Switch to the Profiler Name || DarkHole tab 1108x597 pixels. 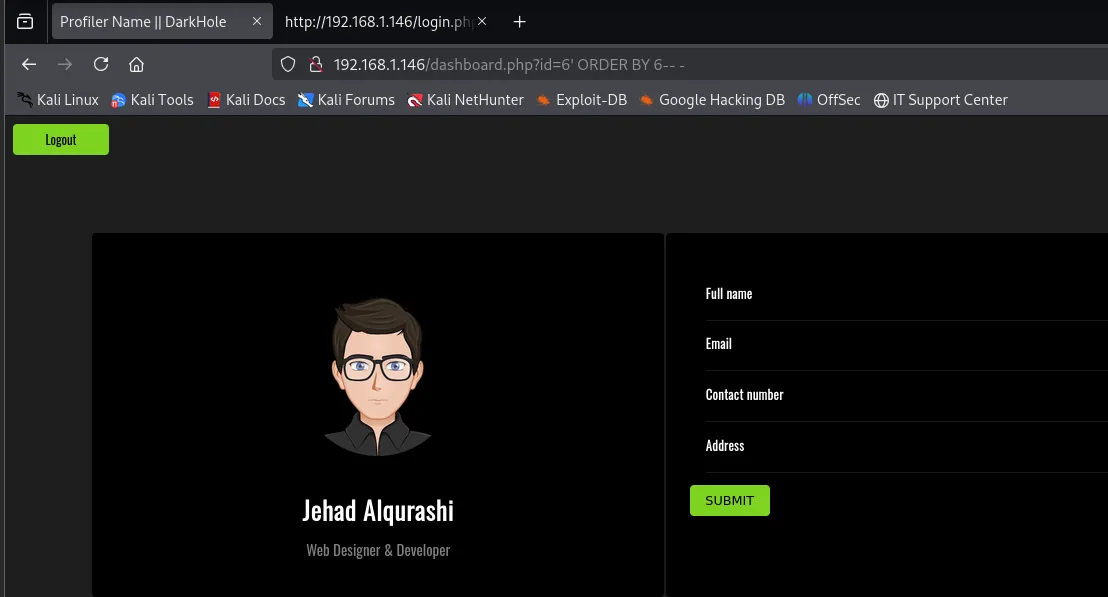point(162,21)
